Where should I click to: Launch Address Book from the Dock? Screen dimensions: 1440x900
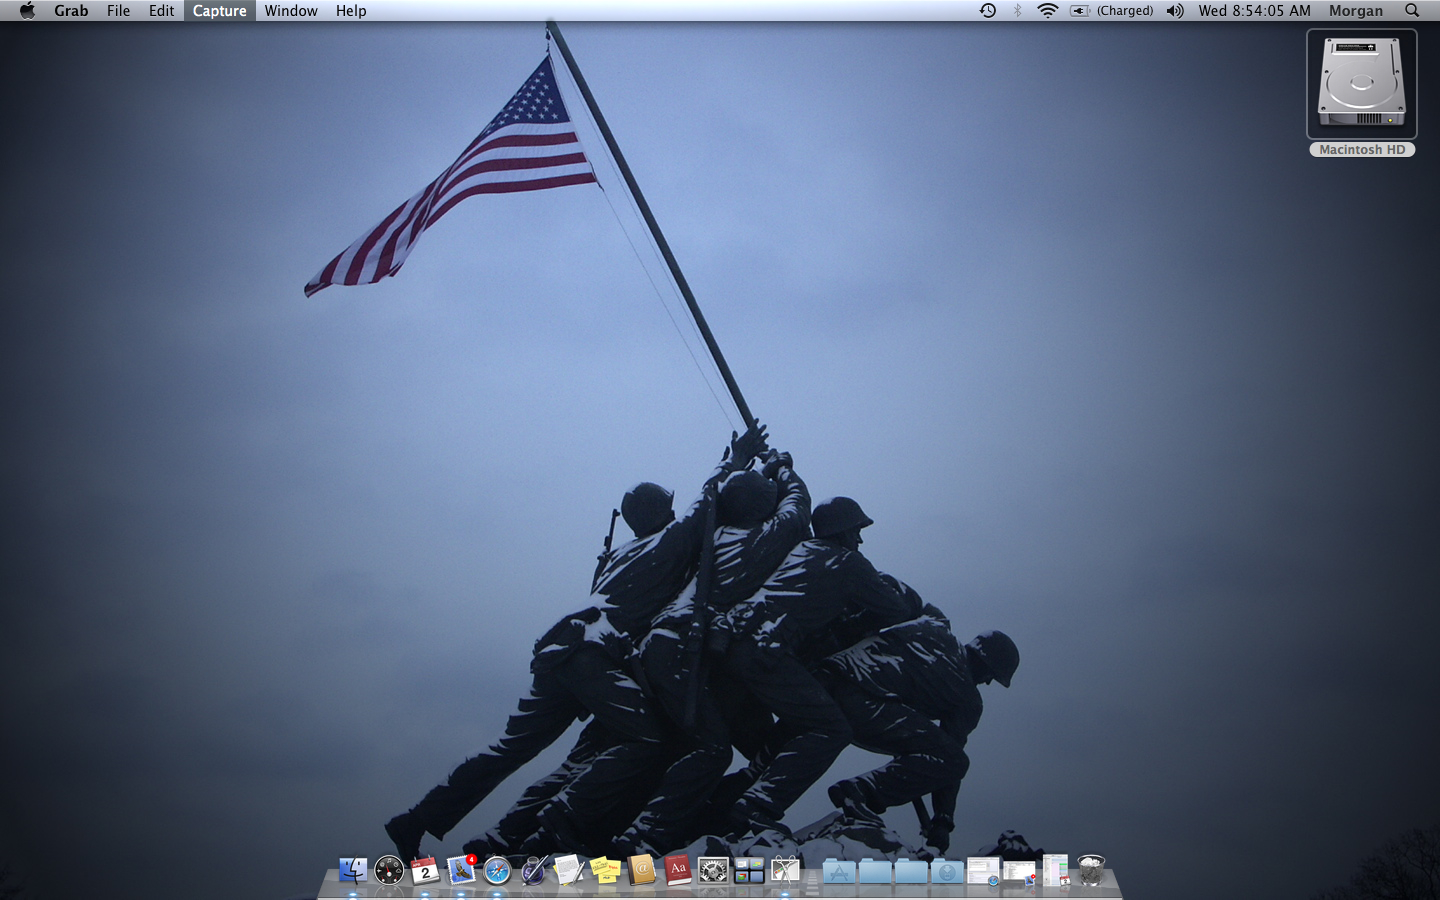coord(641,870)
